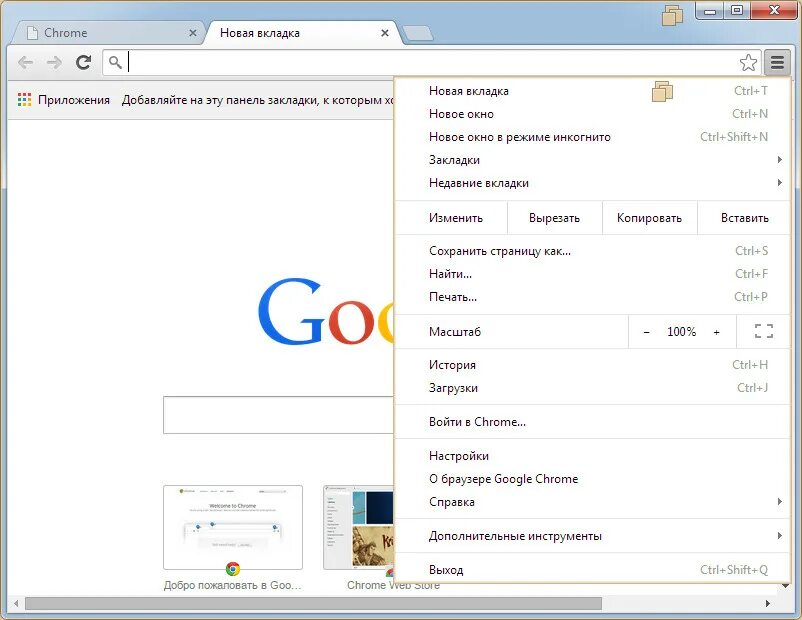
Task: Toggle fullscreen mode icon in the menu
Action: (x=764, y=331)
